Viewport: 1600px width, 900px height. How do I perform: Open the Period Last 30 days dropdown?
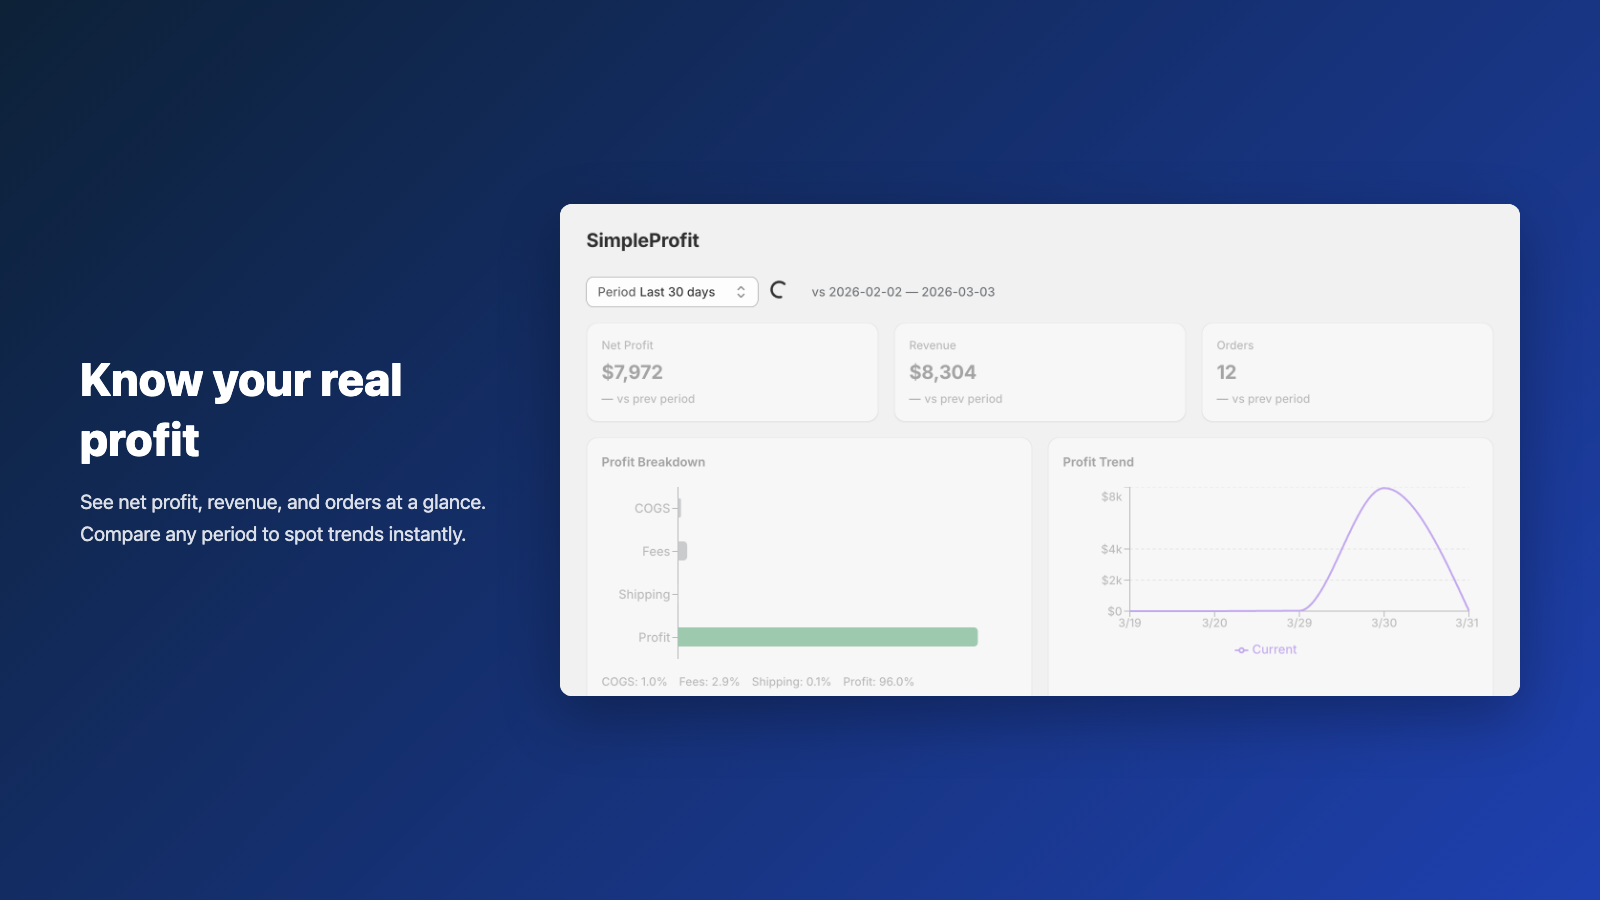672,292
